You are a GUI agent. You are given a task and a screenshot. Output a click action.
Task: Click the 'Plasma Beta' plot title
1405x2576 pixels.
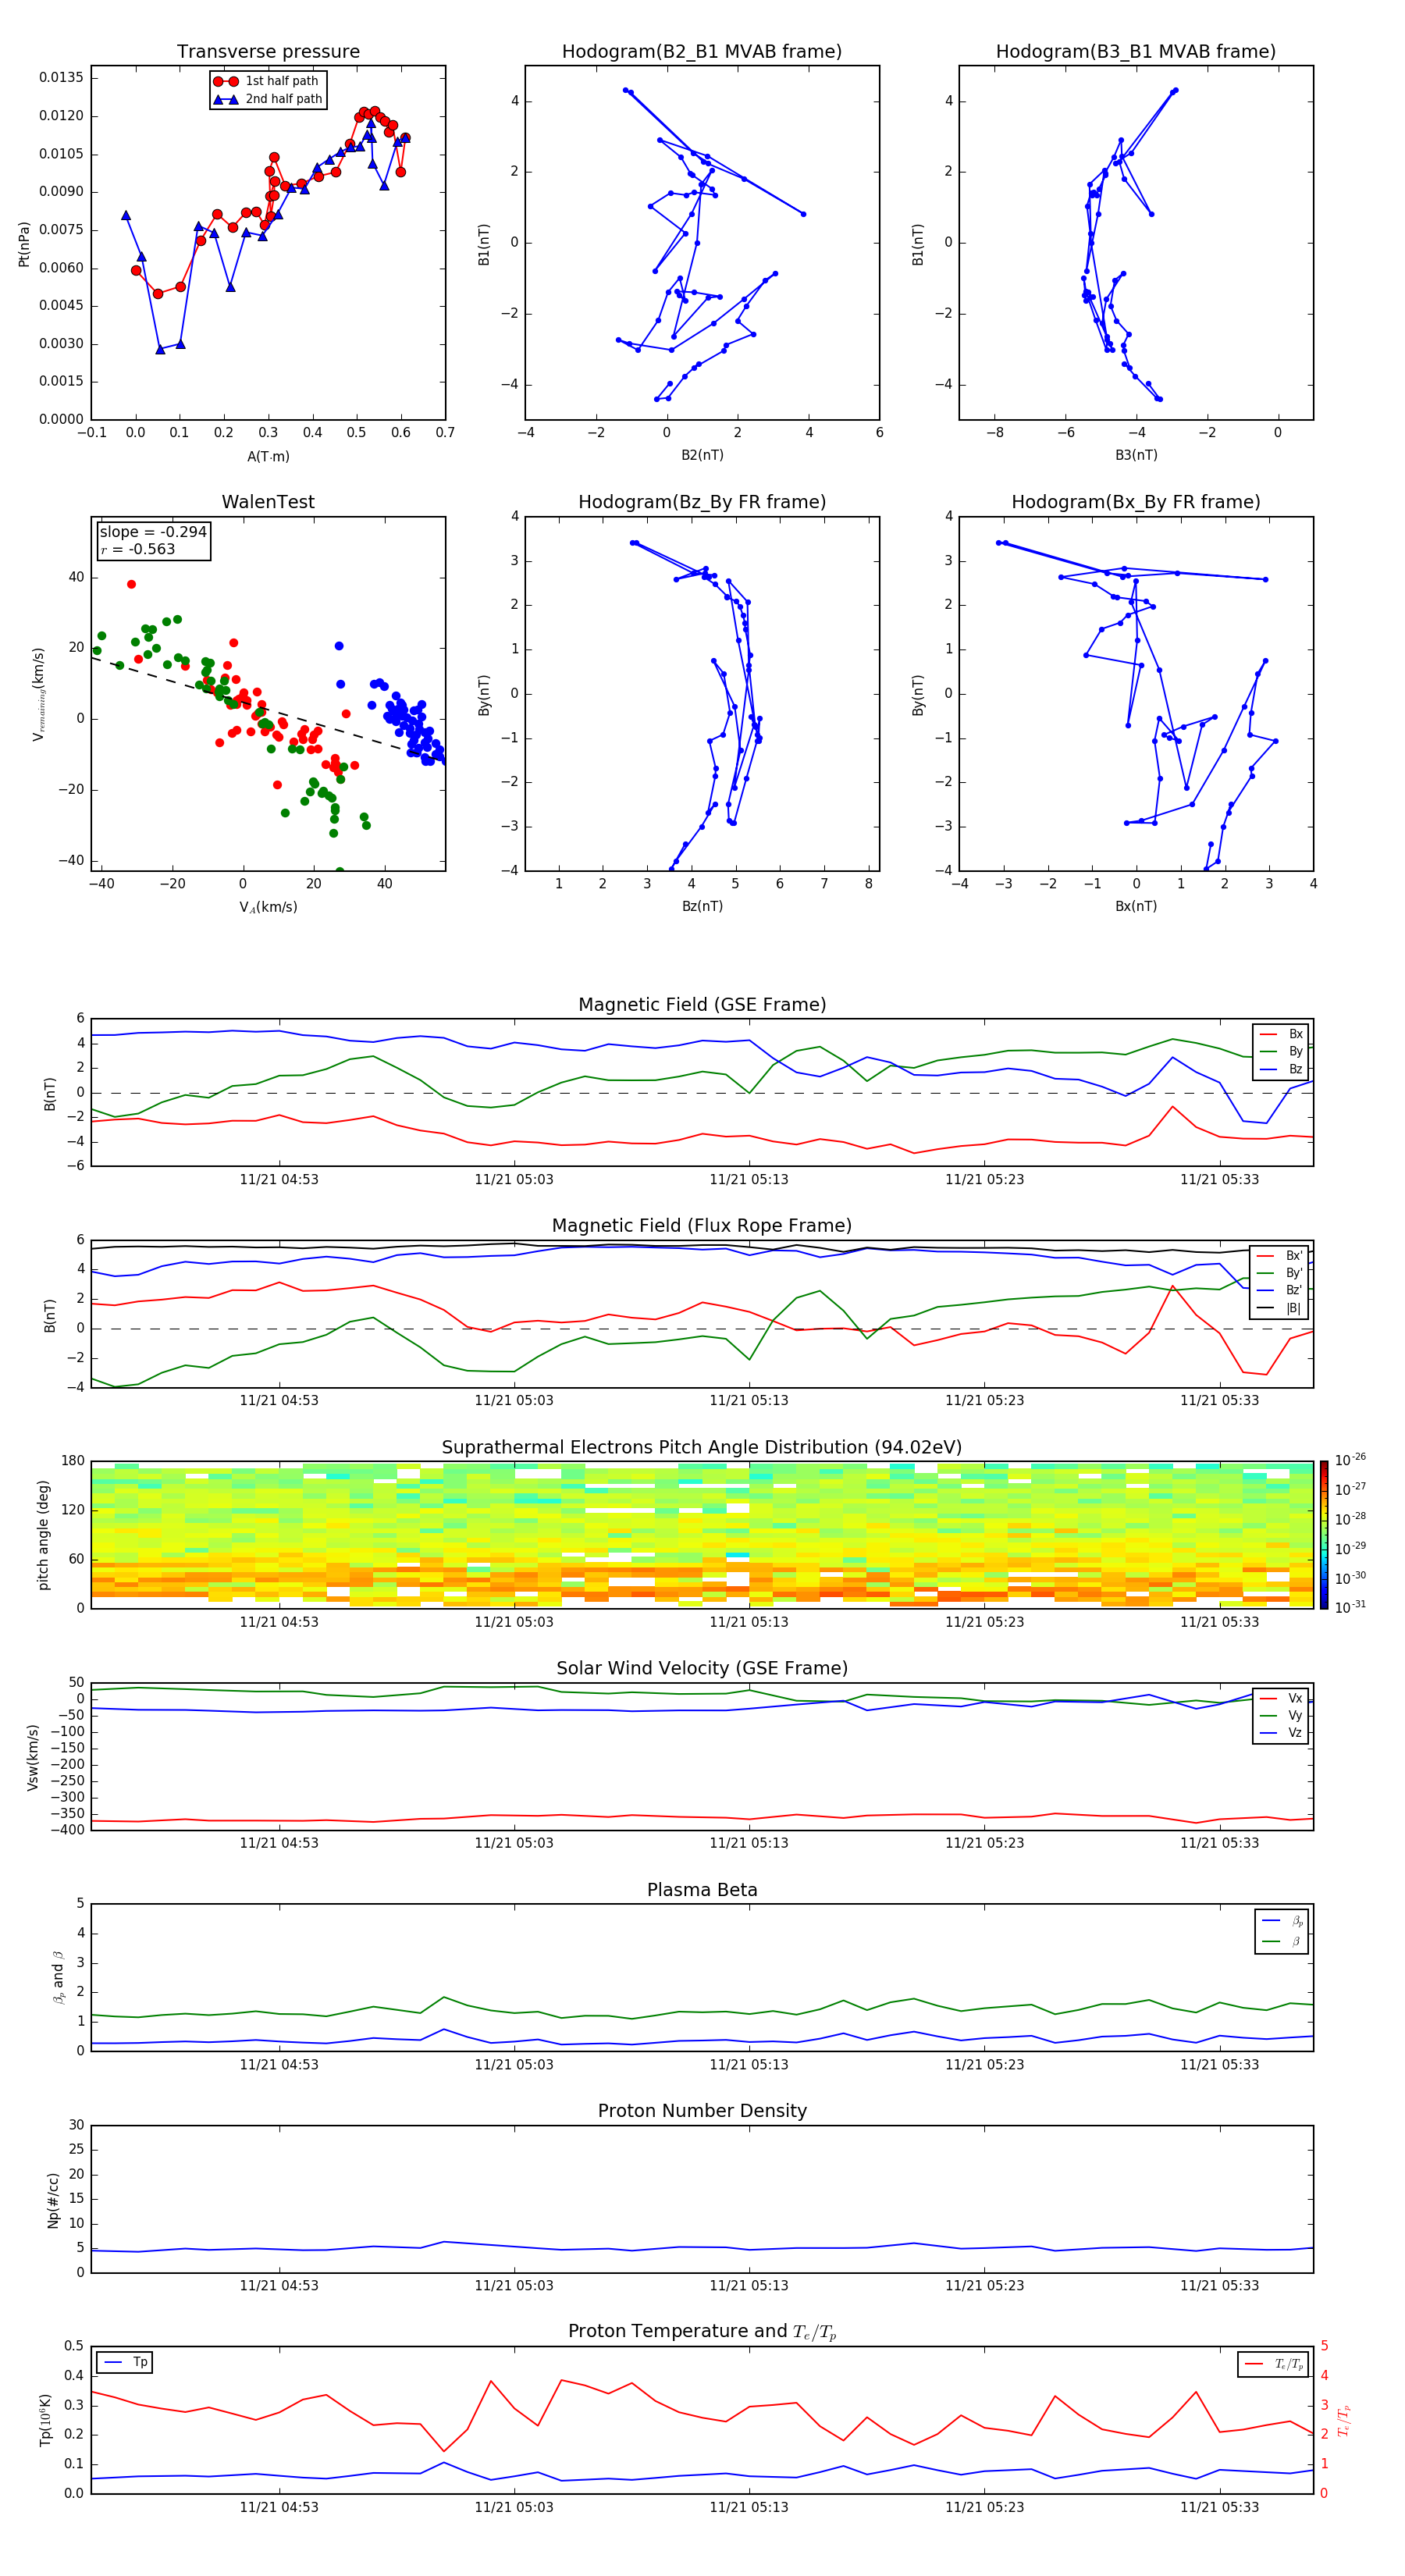[x=702, y=1891]
